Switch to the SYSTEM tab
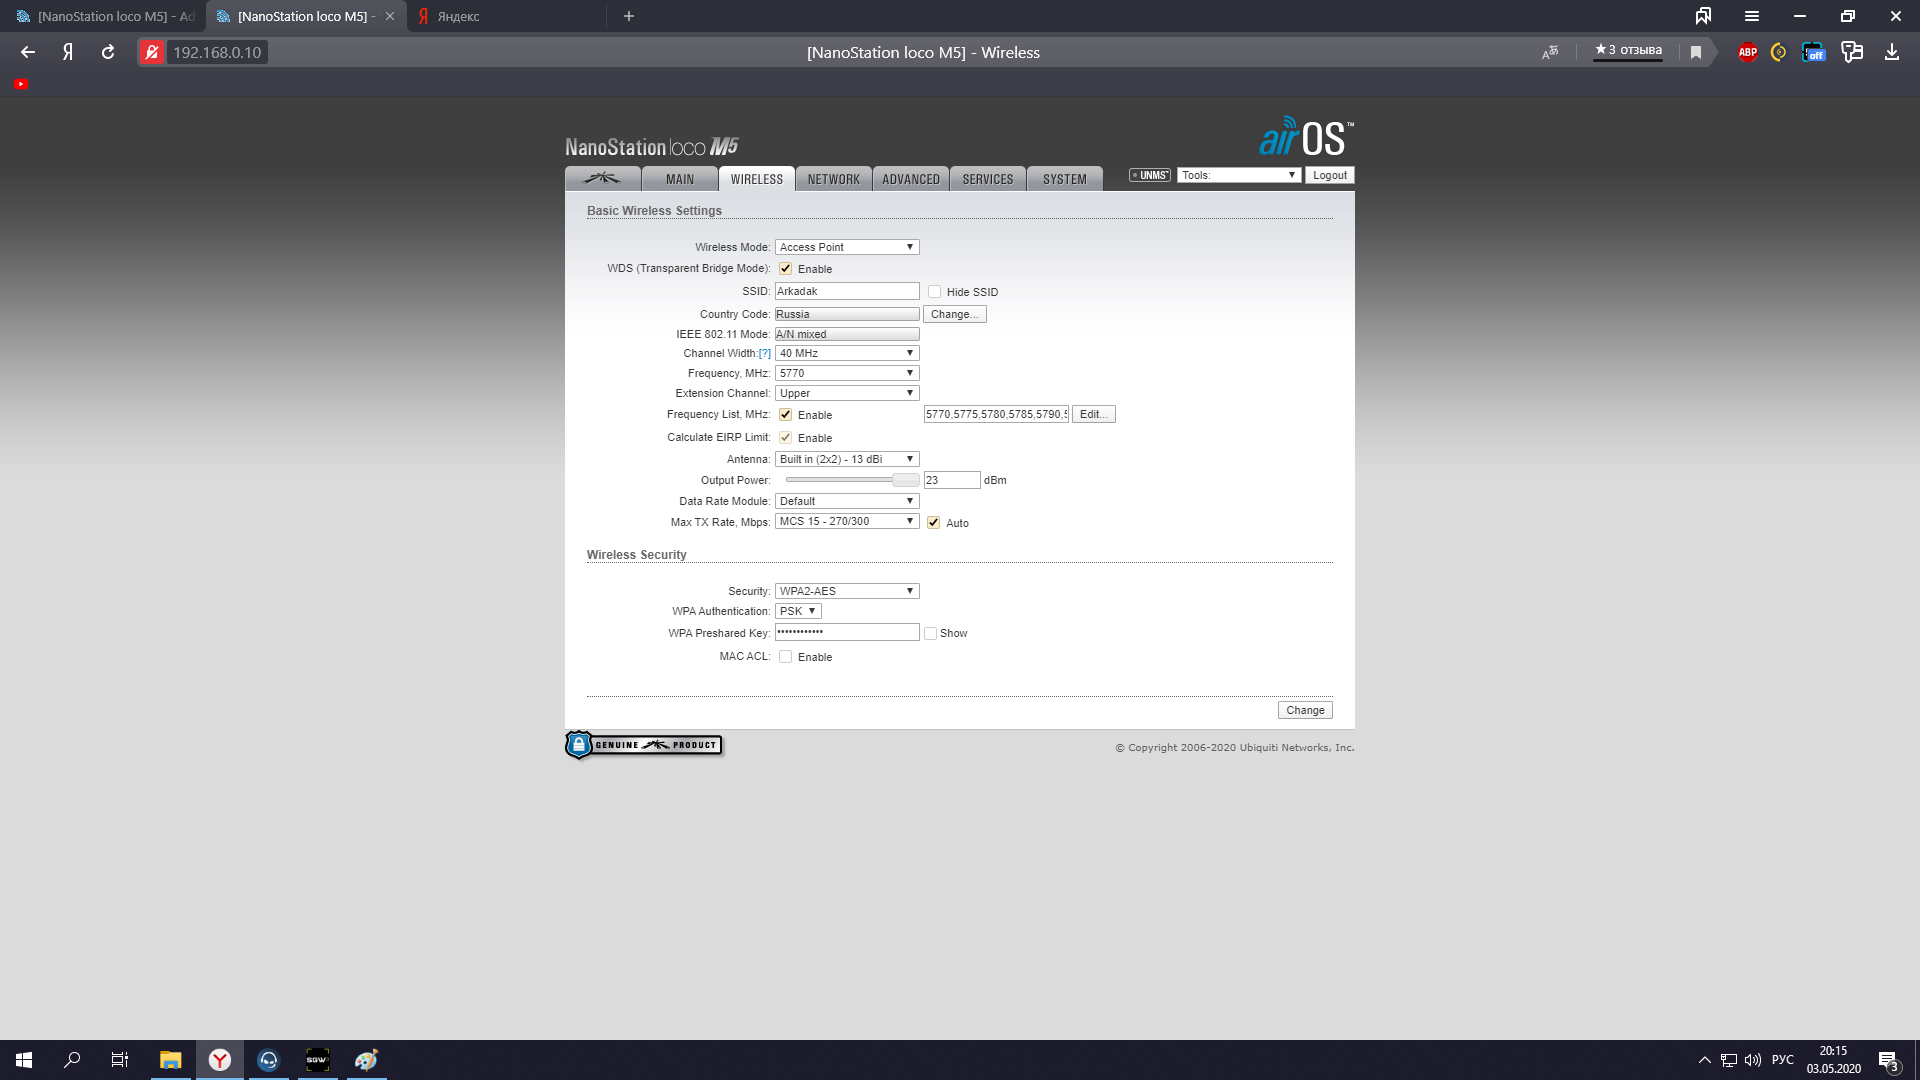Image resolution: width=1920 pixels, height=1080 pixels. [x=1065, y=179]
